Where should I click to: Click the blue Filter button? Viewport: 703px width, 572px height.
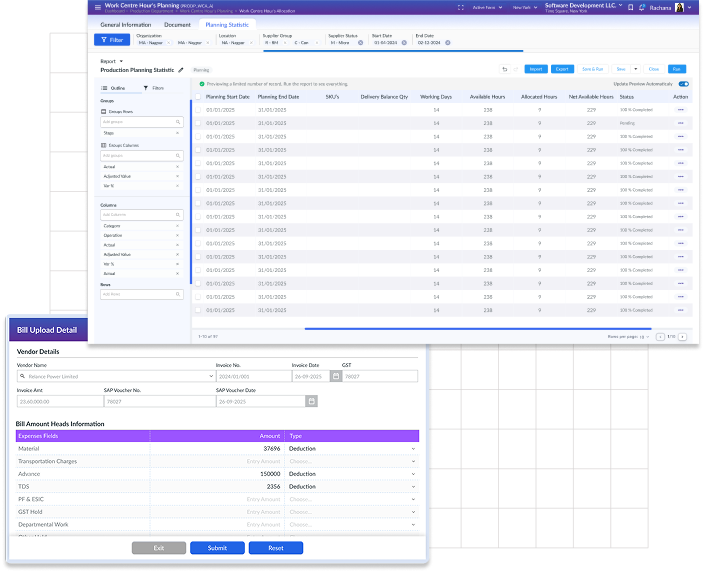[112, 40]
